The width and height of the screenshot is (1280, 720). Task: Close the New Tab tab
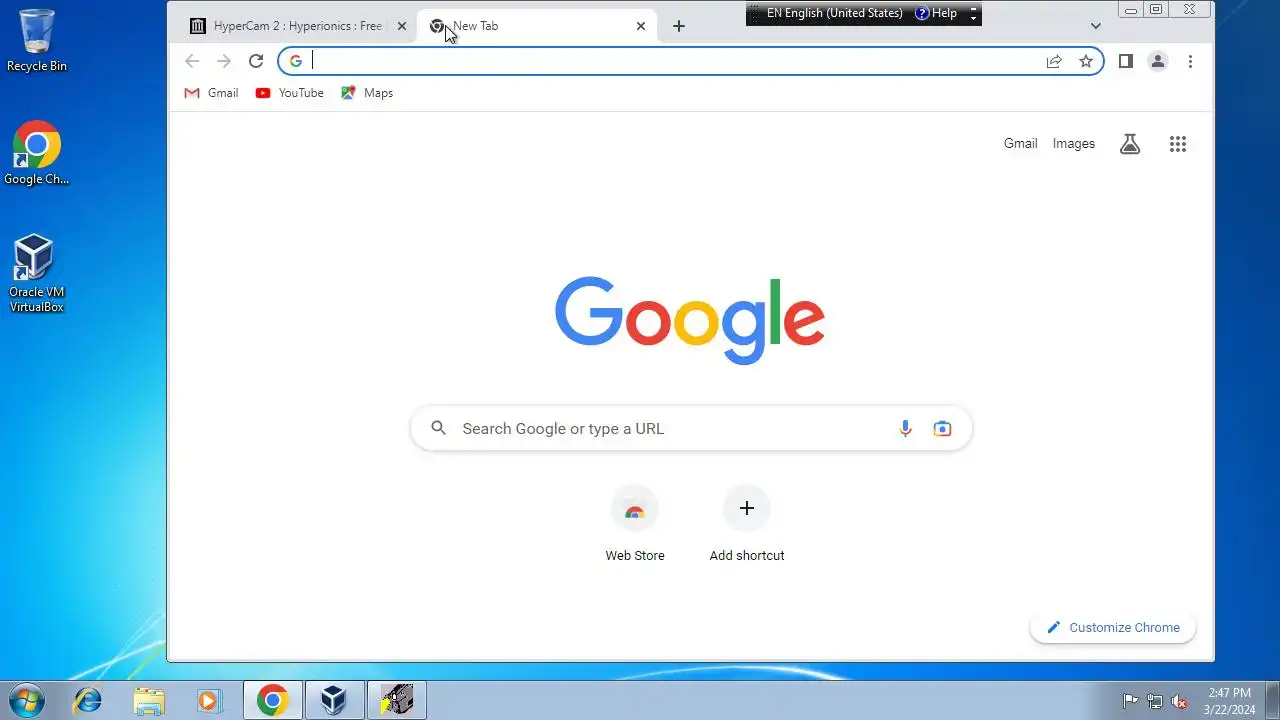click(x=641, y=26)
